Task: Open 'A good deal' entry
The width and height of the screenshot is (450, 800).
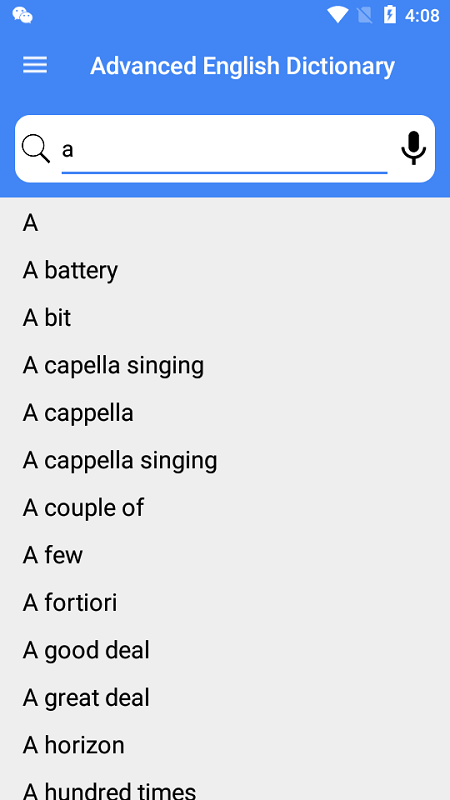Action: [x=225, y=650]
